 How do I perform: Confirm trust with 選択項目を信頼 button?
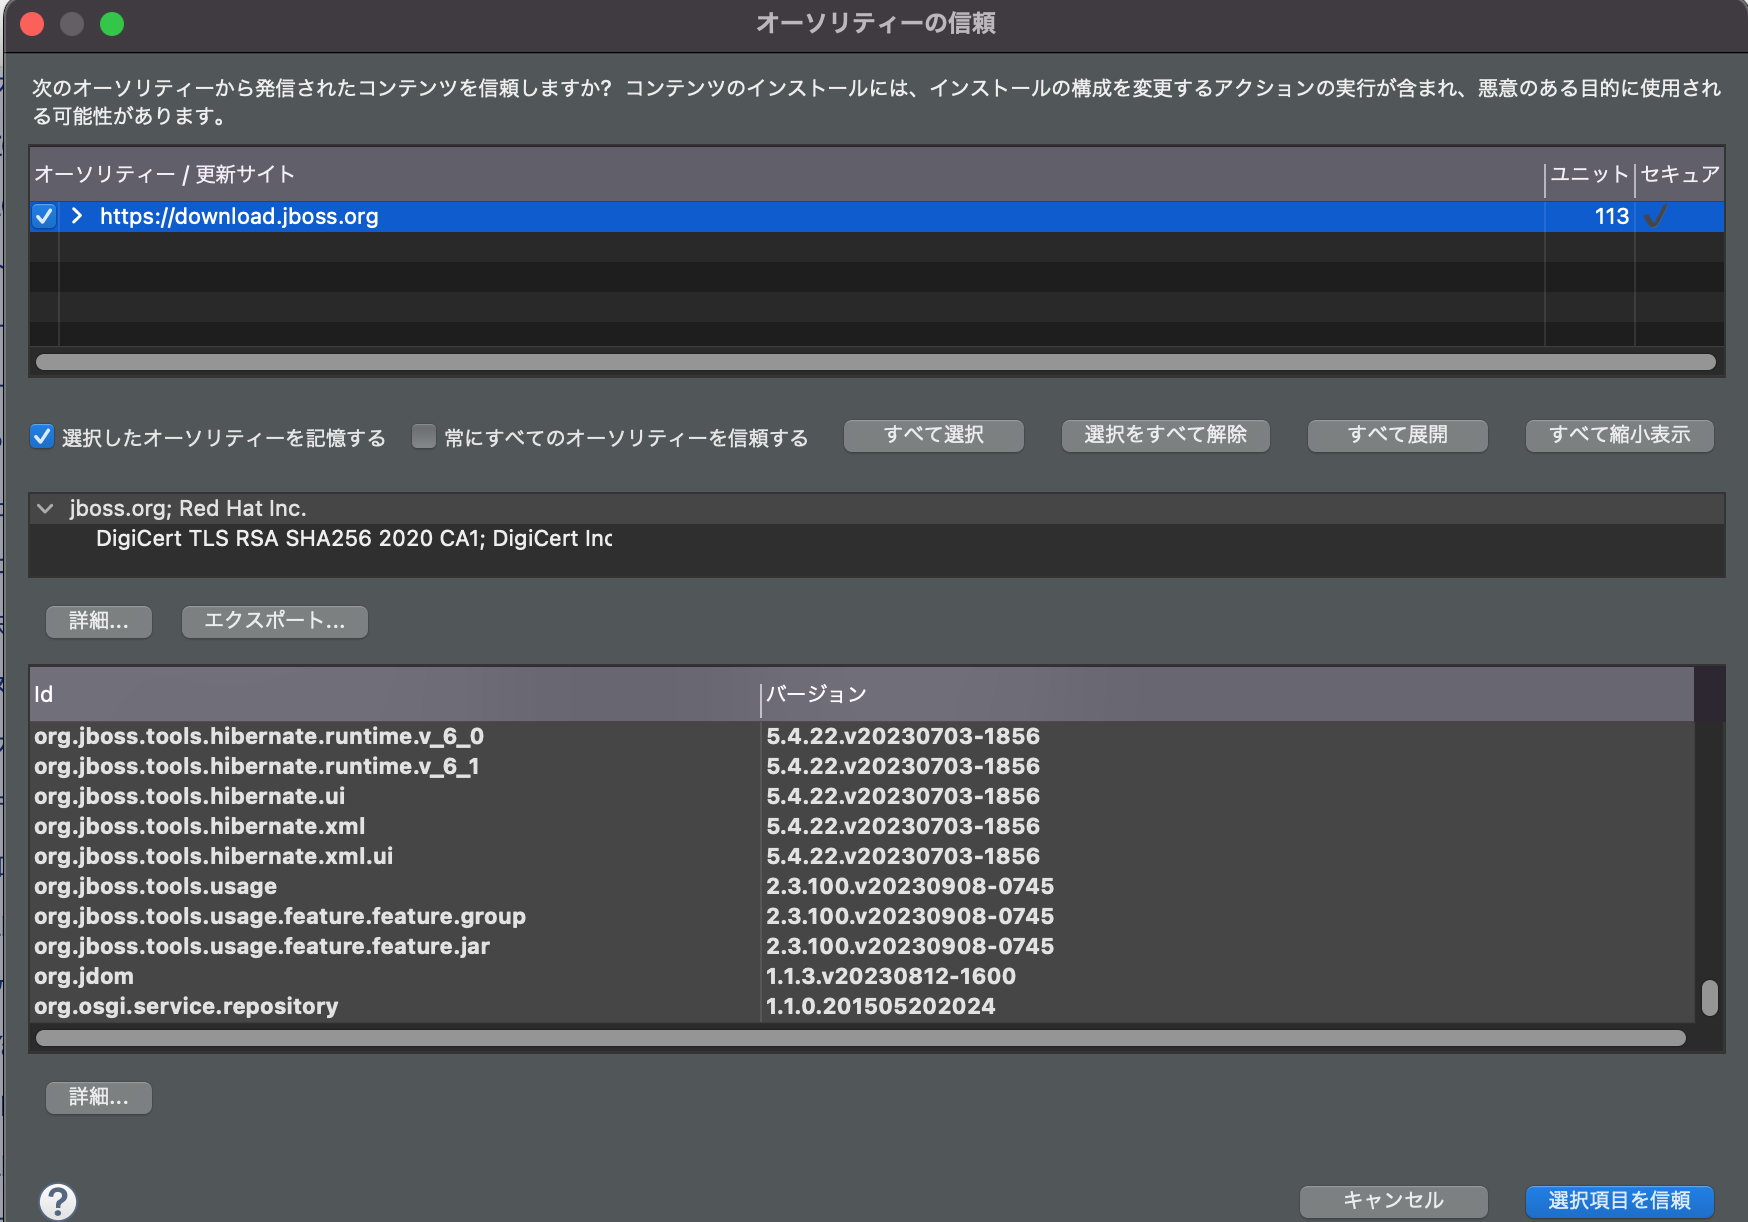[1620, 1200]
